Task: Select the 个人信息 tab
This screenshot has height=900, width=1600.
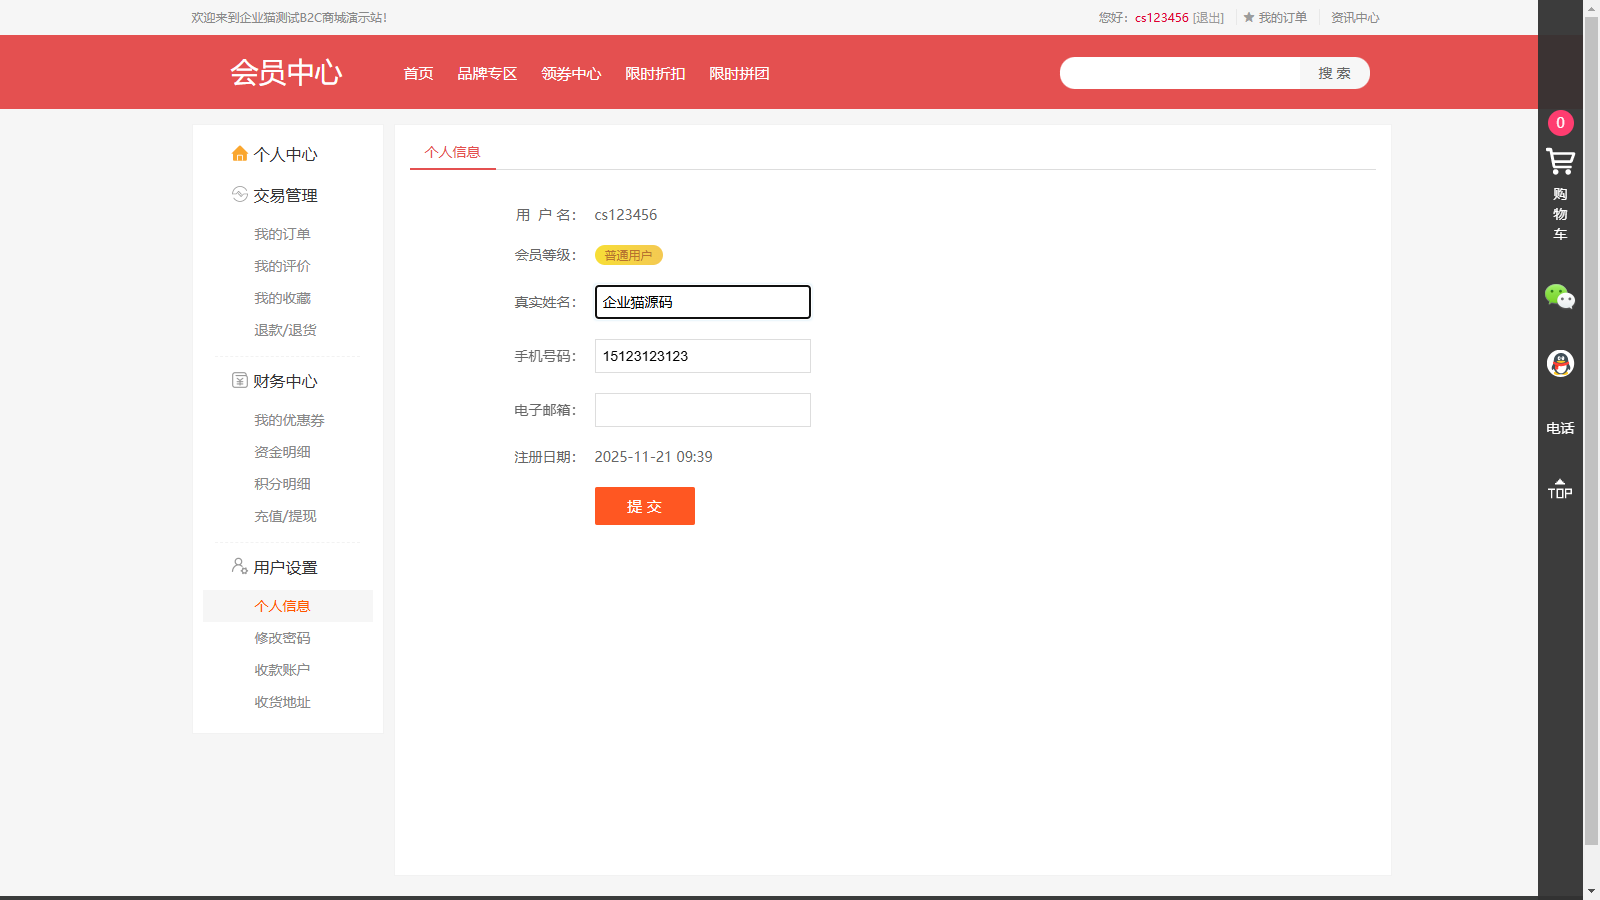Action: point(452,152)
